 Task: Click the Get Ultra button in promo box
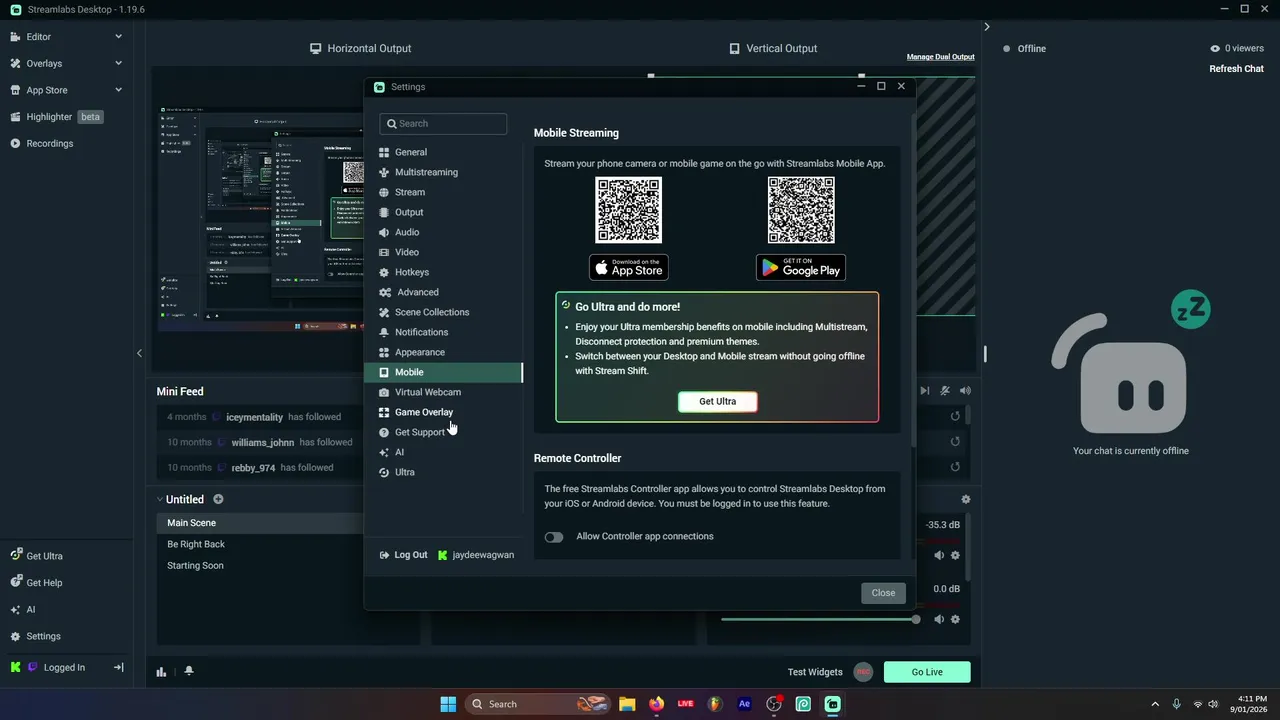coord(717,401)
